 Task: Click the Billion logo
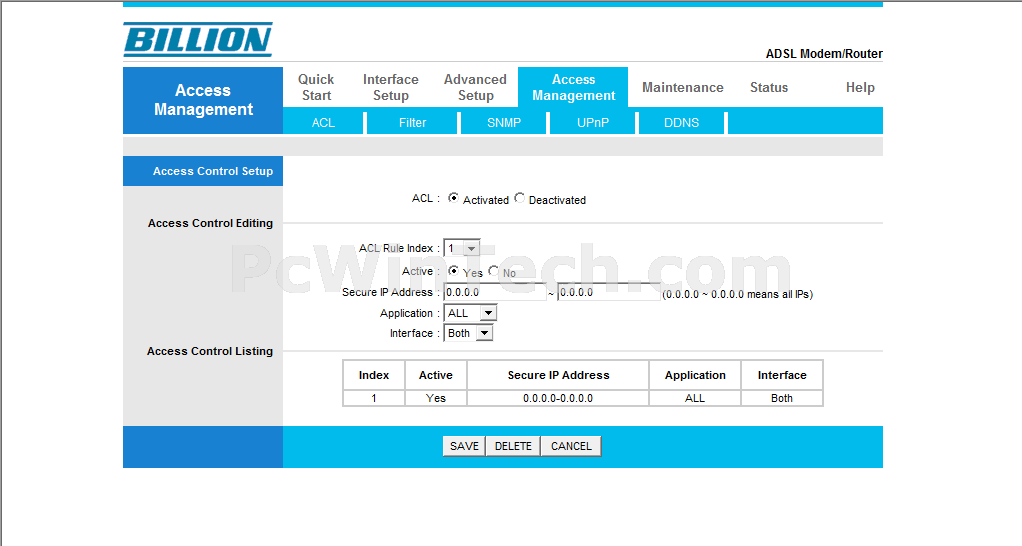198,40
